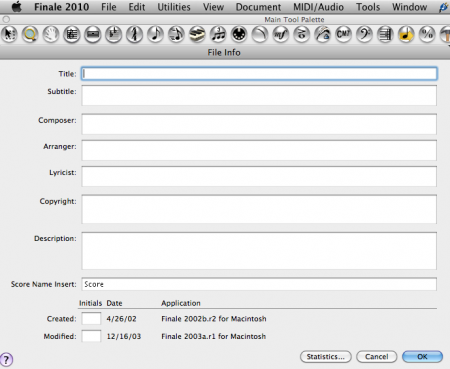Open the Utilities menu
Screen dimensions: 450x369
tap(174, 7)
